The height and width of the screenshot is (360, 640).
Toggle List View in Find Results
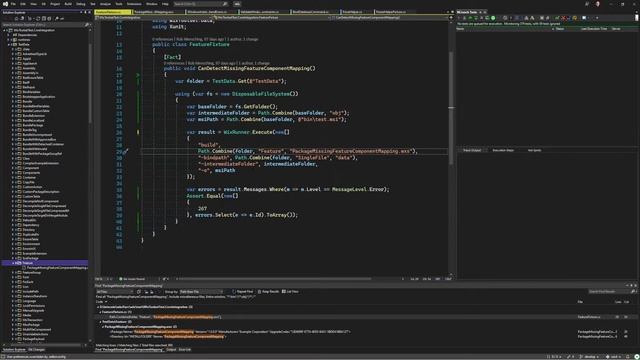point(290,292)
